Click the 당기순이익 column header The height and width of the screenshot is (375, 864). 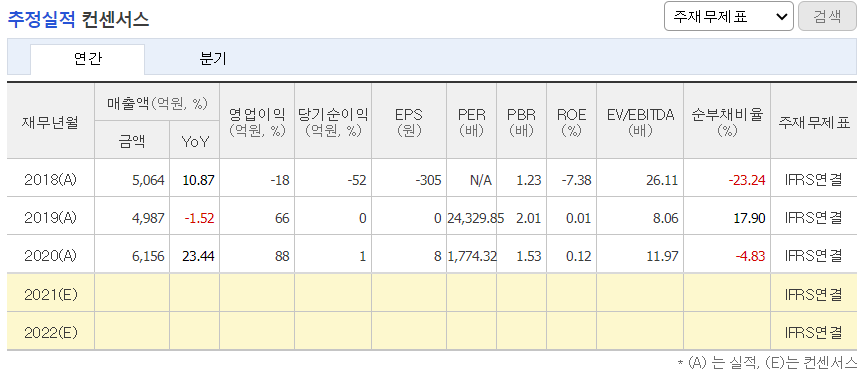(x=333, y=122)
